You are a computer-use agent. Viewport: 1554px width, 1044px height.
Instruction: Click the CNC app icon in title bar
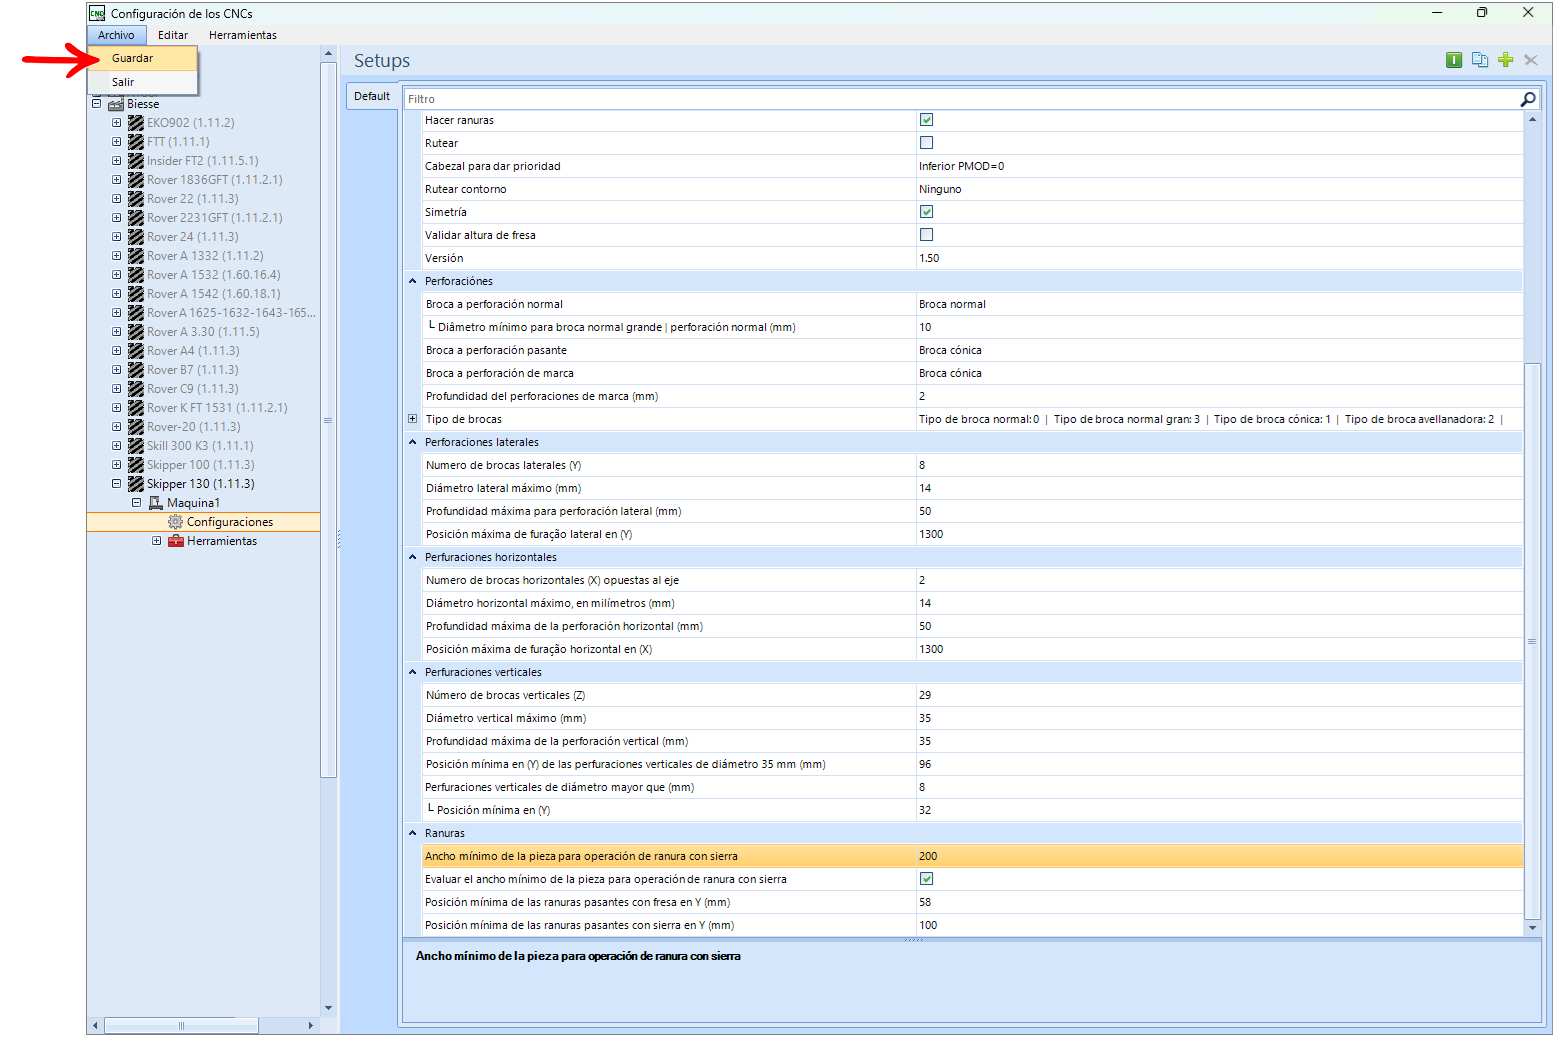[97, 13]
